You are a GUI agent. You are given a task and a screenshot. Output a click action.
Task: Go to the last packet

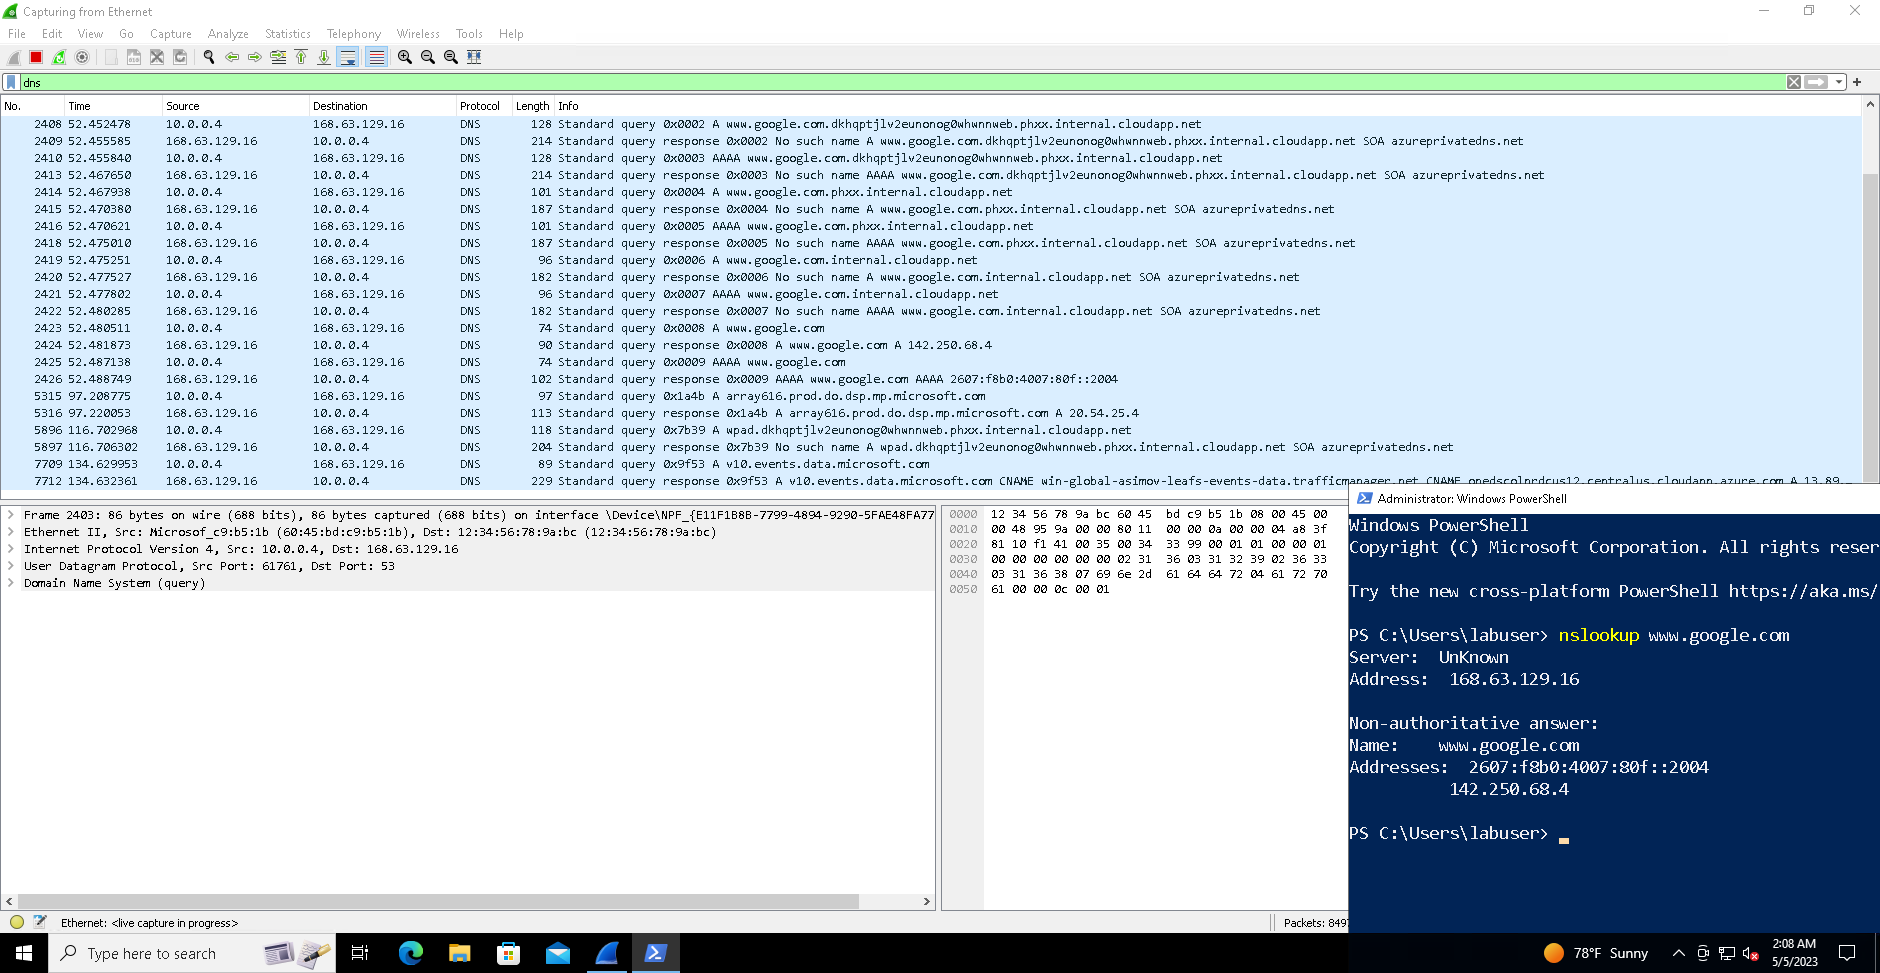click(x=325, y=57)
